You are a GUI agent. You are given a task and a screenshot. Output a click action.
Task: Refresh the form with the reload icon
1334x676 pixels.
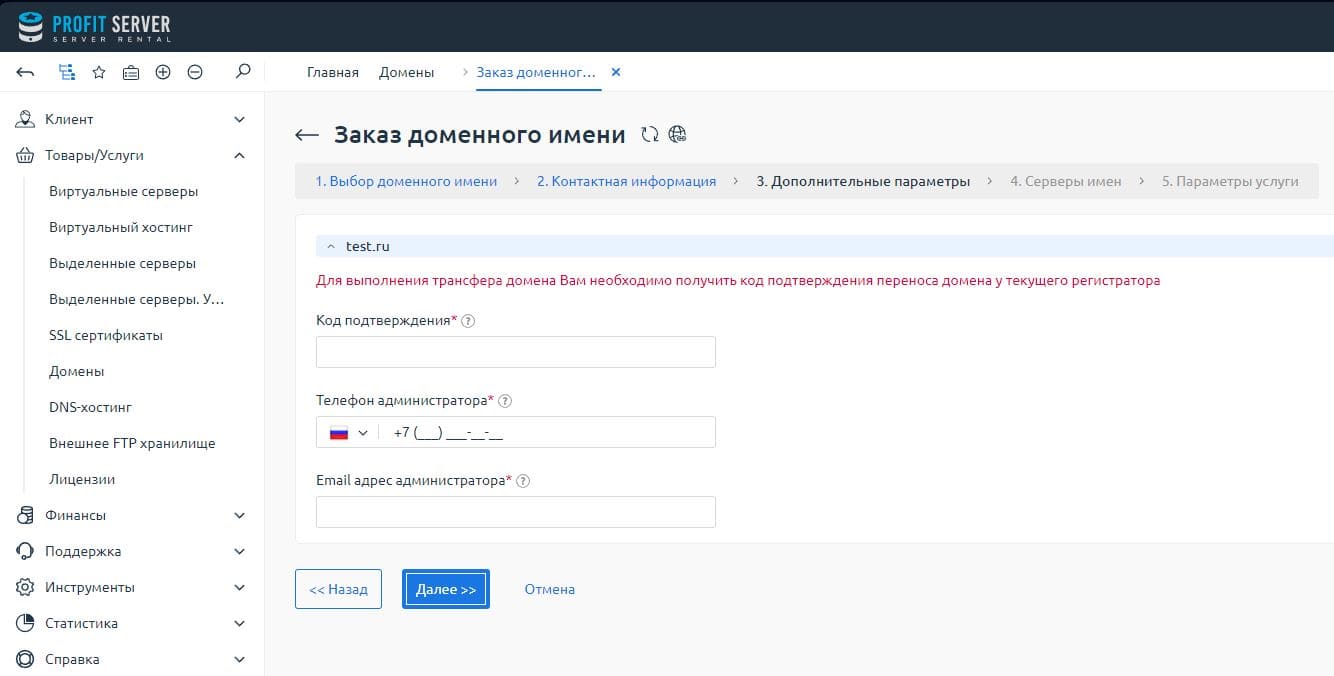click(650, 134)
